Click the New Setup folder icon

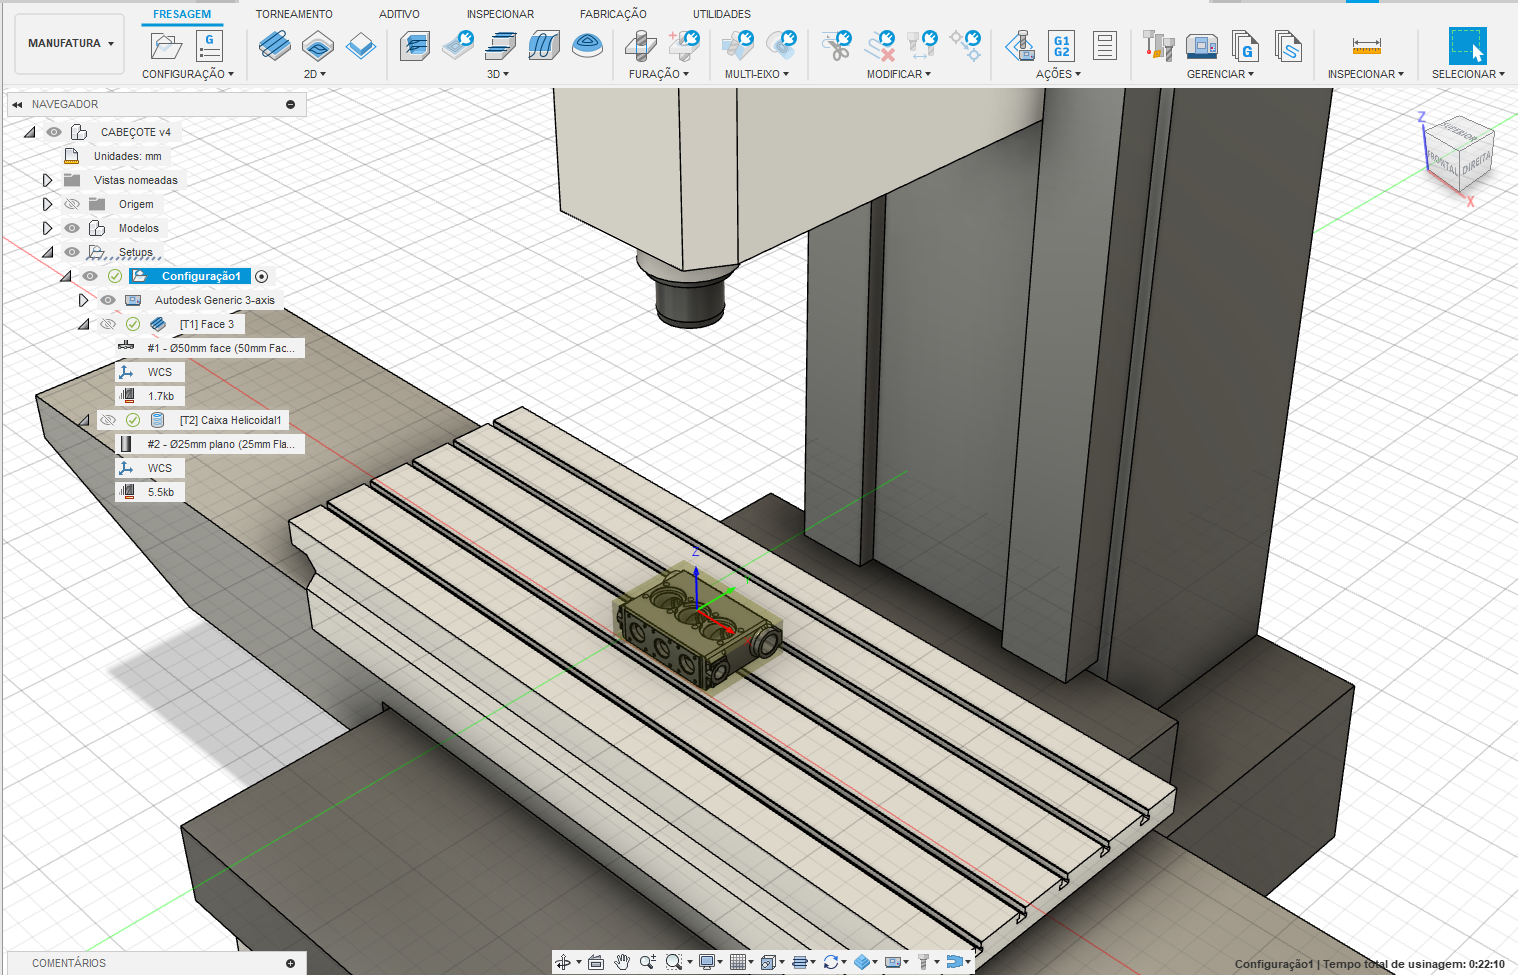[x=166, y=46]
